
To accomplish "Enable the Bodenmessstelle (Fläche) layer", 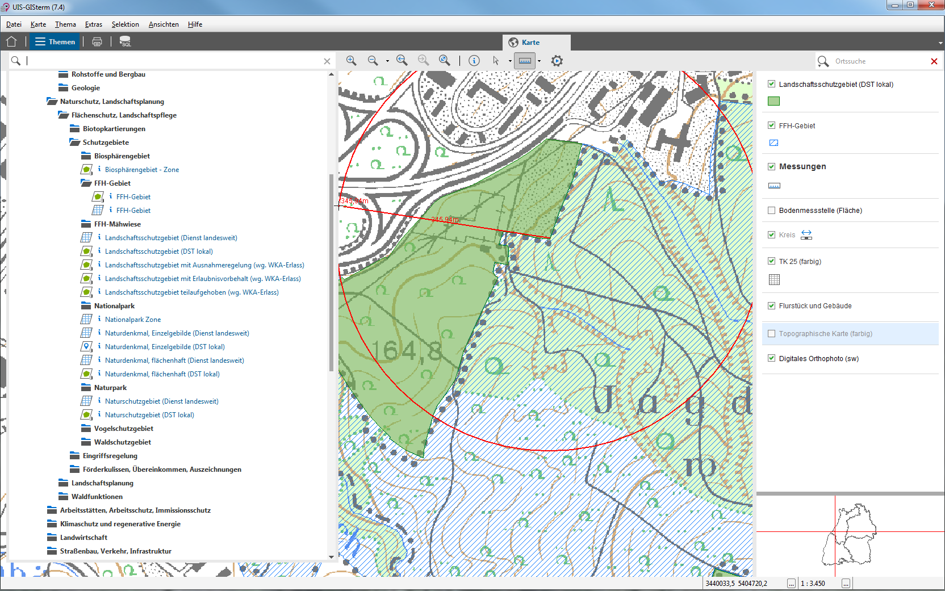I will pyautogui.click(x=771, y=210).
